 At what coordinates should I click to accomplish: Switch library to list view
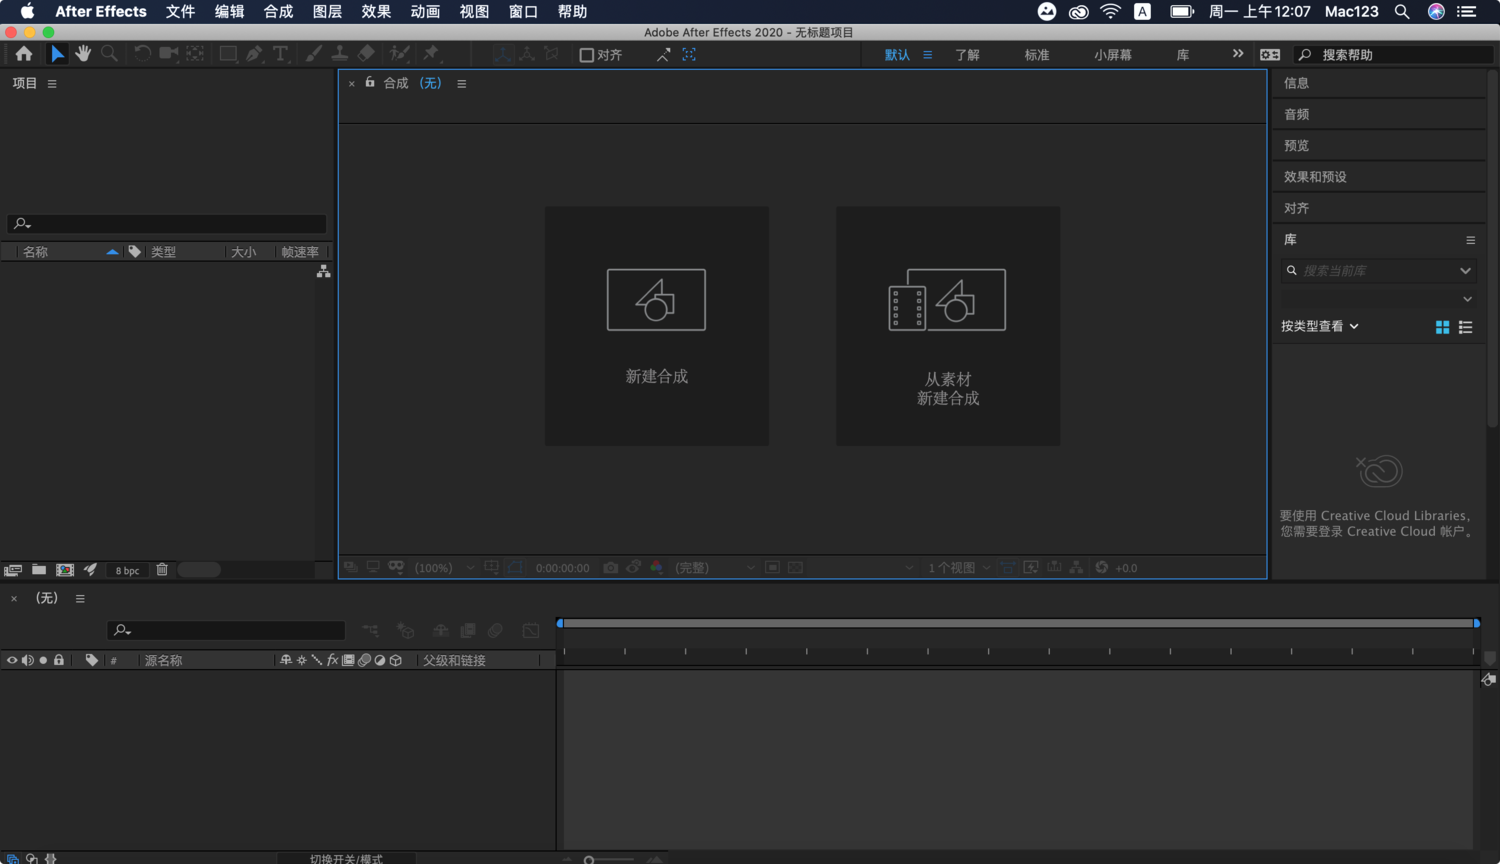1465,327
